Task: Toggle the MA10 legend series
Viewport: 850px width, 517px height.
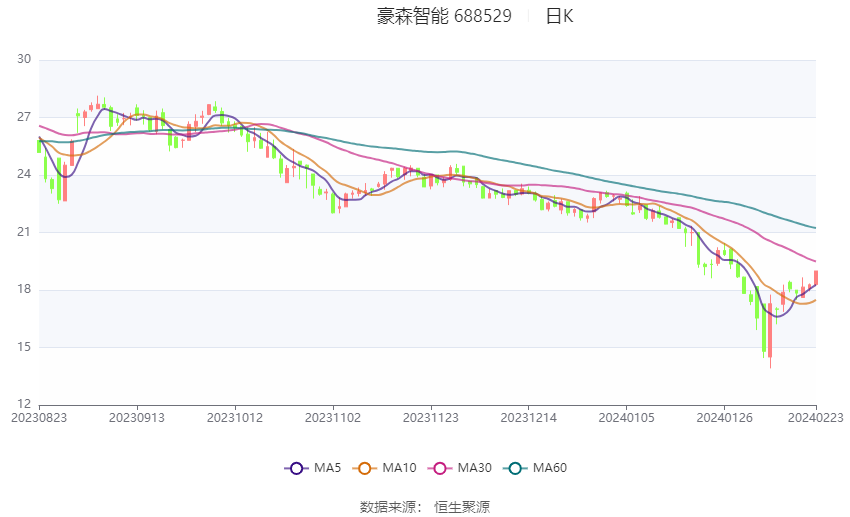Action: [384, 468]
